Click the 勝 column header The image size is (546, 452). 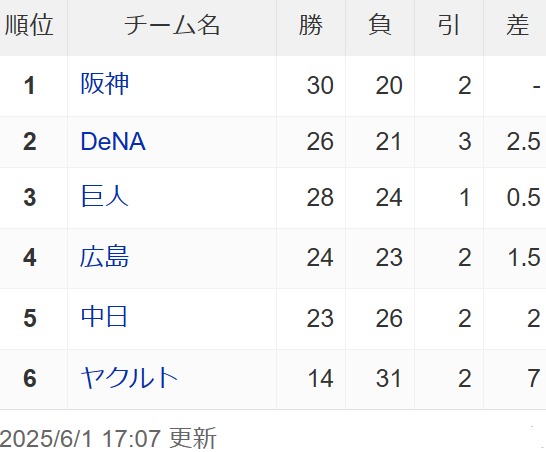pos(311,25)
